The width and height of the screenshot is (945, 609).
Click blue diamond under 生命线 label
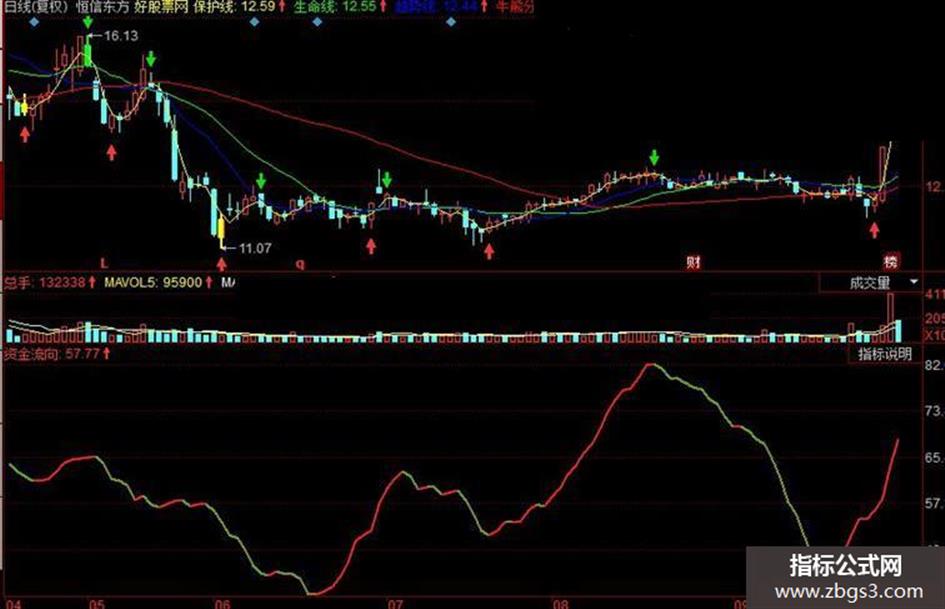pyautogui.click(x=317, y=22)
